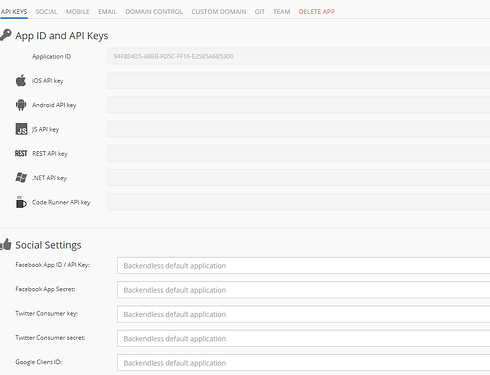Click the '.NET API key' label
The image size is (490, 375).
[49, 178]
